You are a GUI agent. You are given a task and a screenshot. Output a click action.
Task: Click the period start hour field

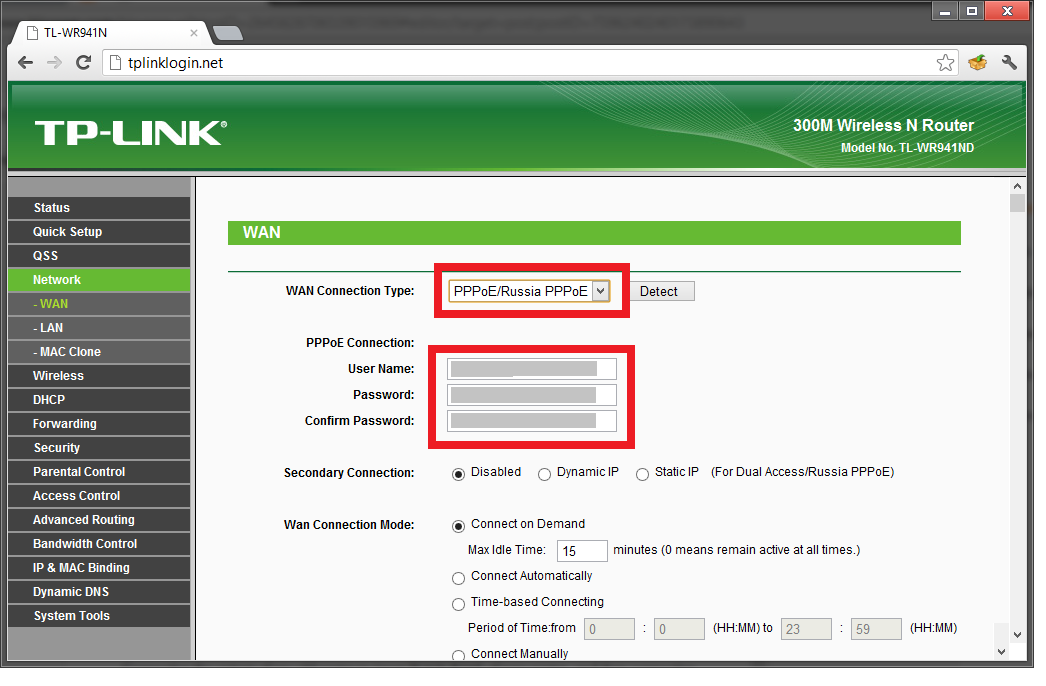click(x=609, y=629)
